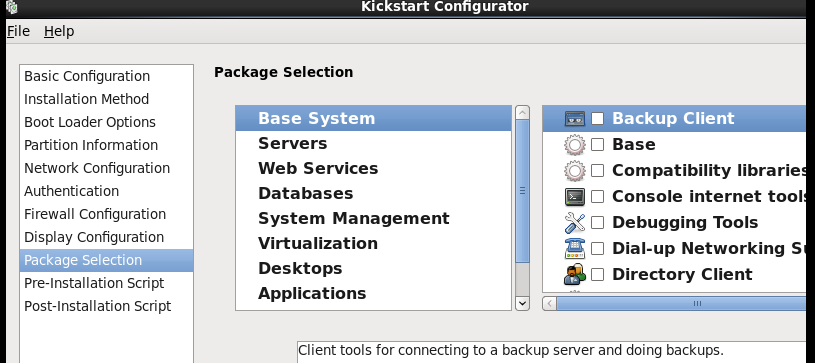The height and width of the screenshot is (363, 815).
Task: Click the Directory Client user icon
Action: pos(574,275)
